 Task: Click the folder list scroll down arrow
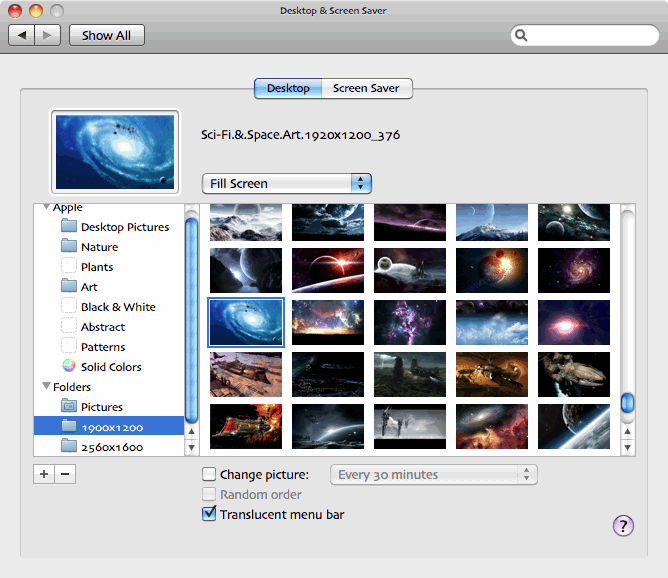pos(192,448)
